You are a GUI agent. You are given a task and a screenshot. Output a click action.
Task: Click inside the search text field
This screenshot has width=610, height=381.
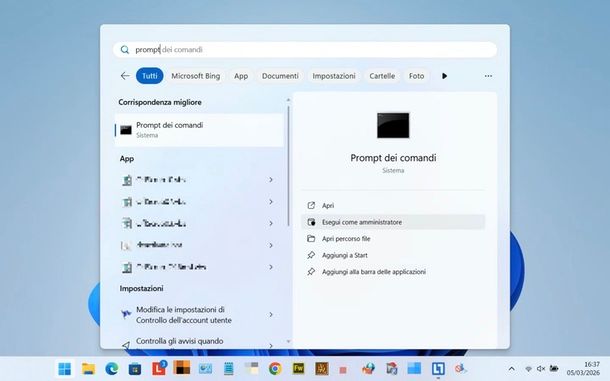(x=305, y=50)
